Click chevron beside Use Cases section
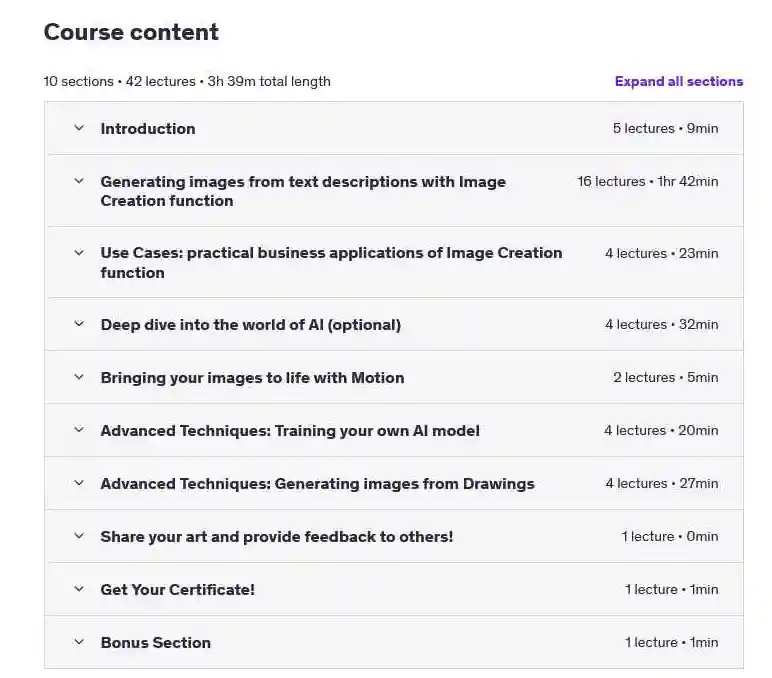 [79, 253]
